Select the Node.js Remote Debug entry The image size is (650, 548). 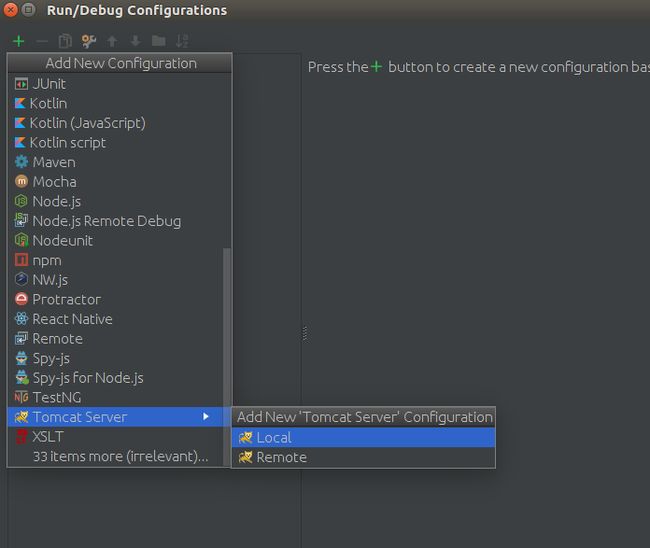tap(116, 221)
